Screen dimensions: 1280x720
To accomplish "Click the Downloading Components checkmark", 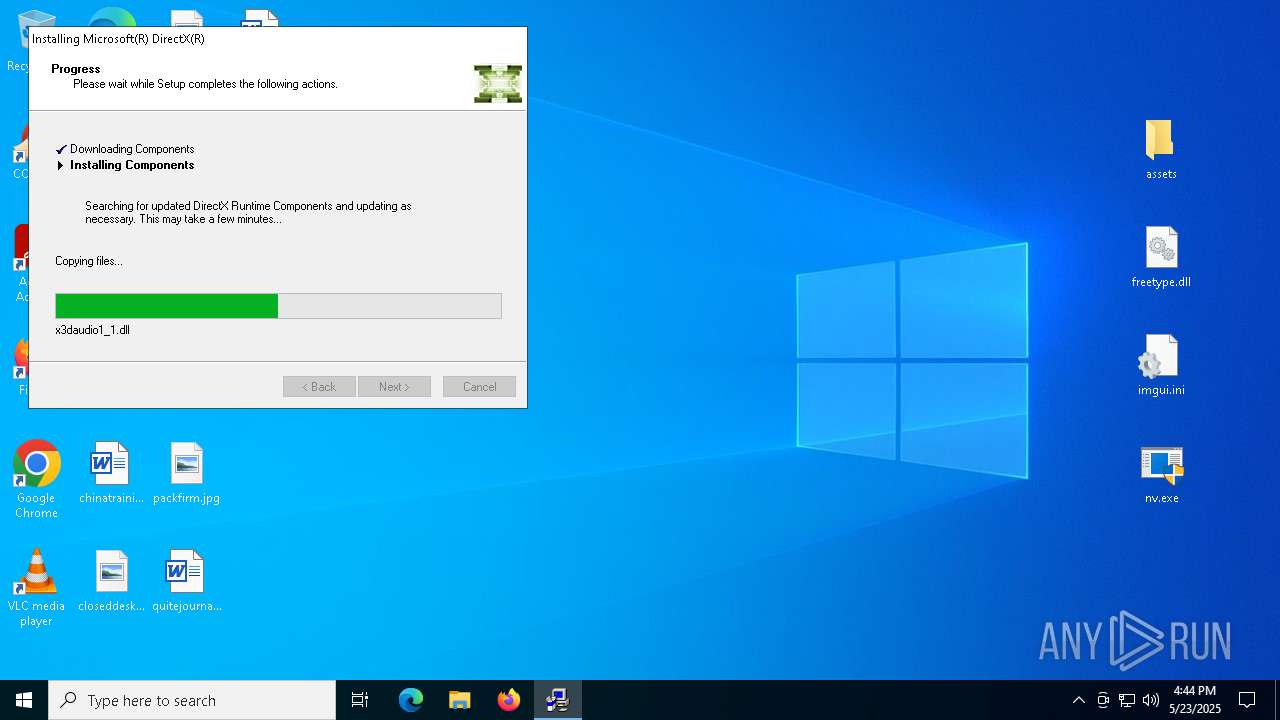I will 61,149.
